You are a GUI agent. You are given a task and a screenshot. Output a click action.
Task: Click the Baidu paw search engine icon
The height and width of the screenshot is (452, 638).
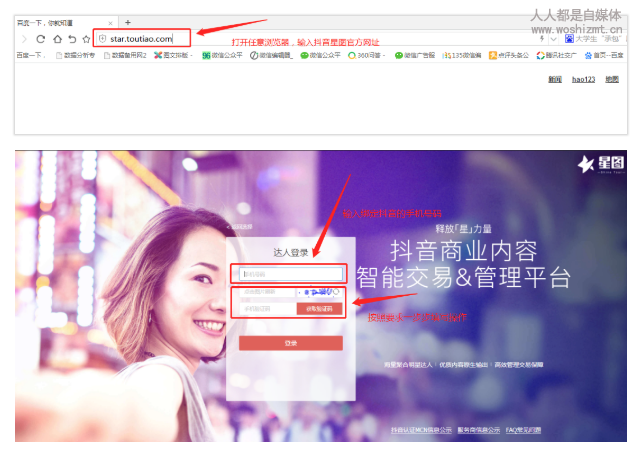(x=569, y=39)
